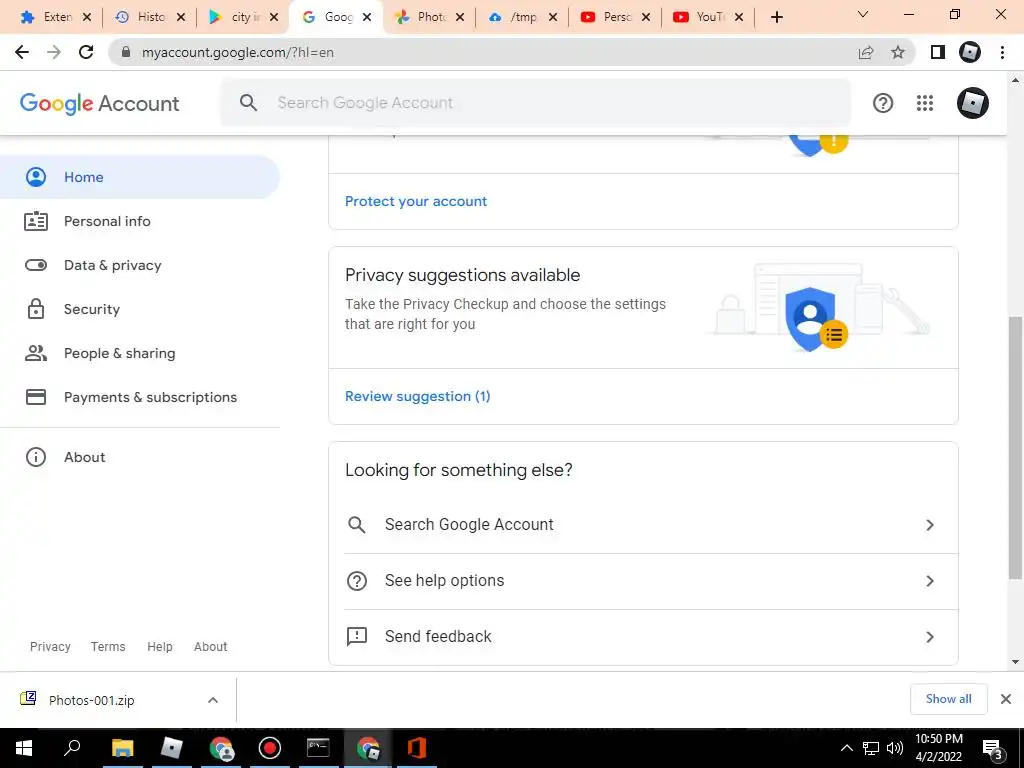
Task: Open File Explorer from taskbar
Action: (122, 748)
